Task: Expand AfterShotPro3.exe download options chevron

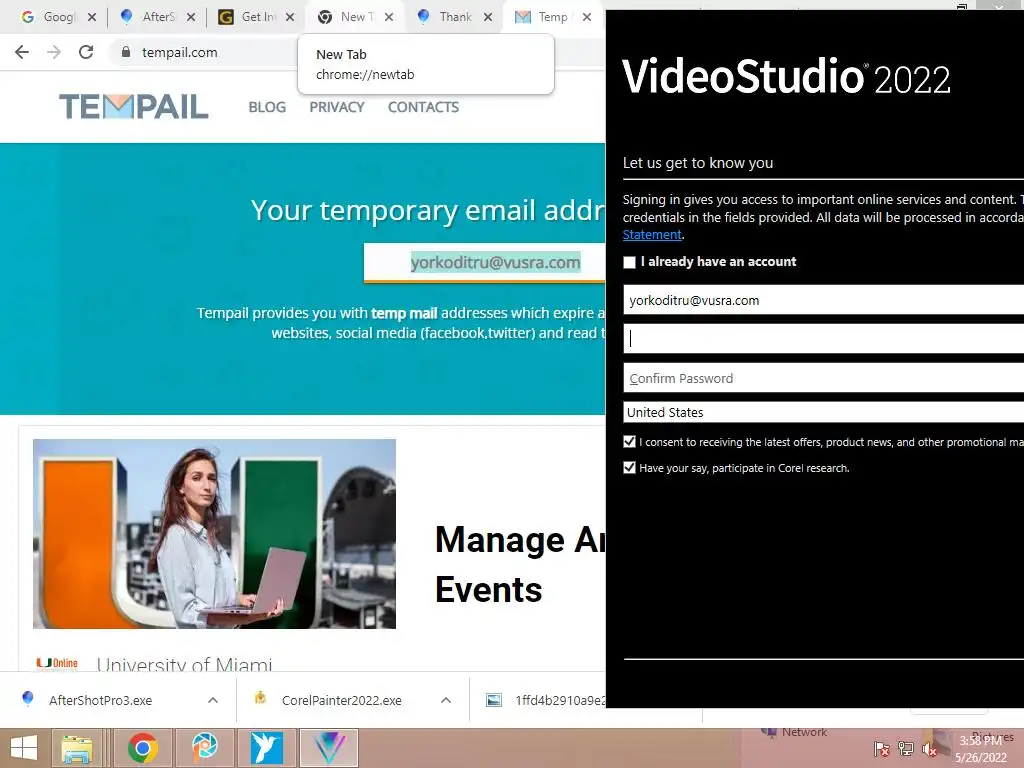Action: tap(213, 700)
